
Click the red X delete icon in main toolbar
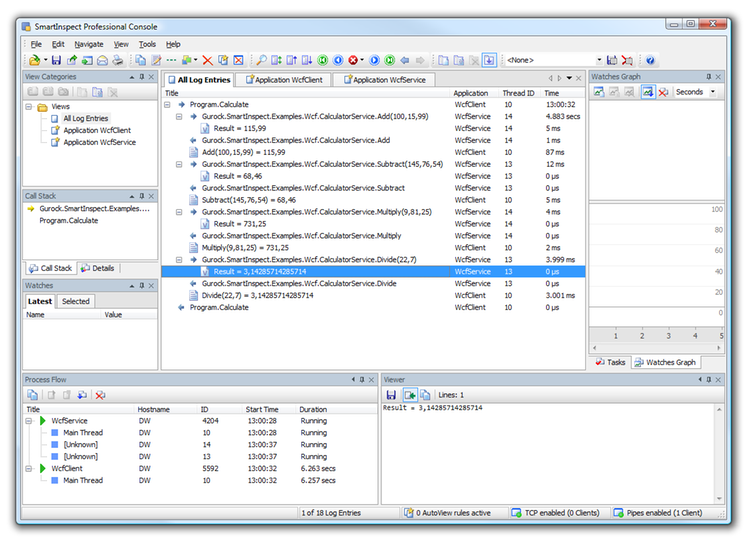coord(208,61)
